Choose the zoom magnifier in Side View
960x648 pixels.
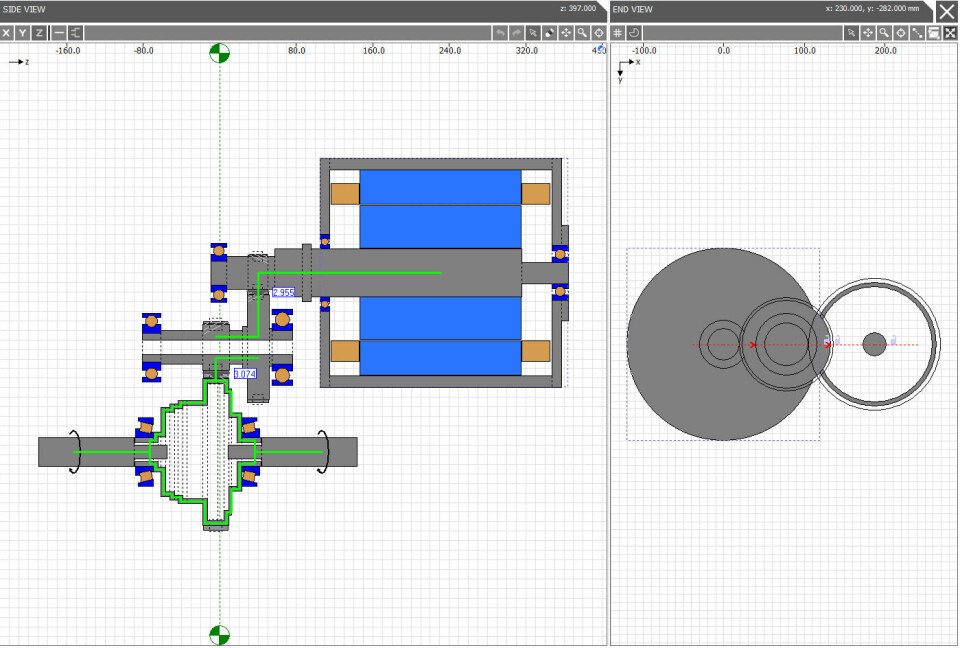pos(582,33)
